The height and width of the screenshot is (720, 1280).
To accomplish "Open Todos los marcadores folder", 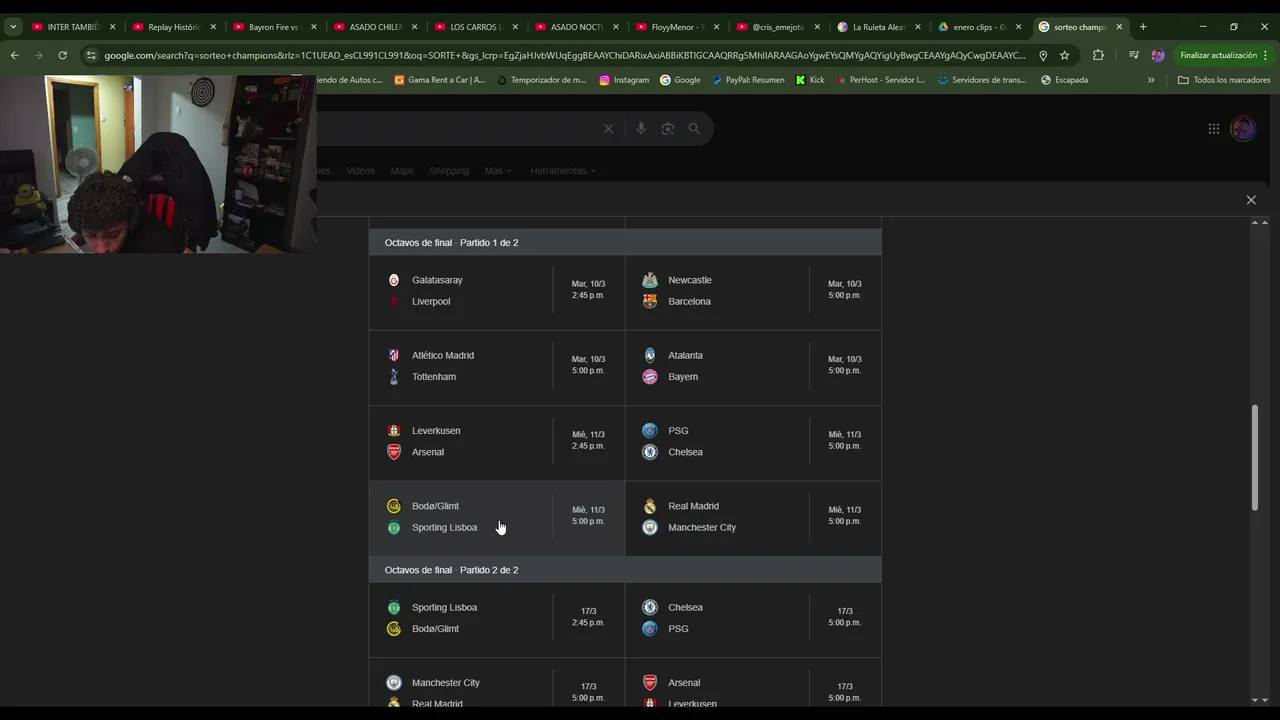I will coord(1224,80).
